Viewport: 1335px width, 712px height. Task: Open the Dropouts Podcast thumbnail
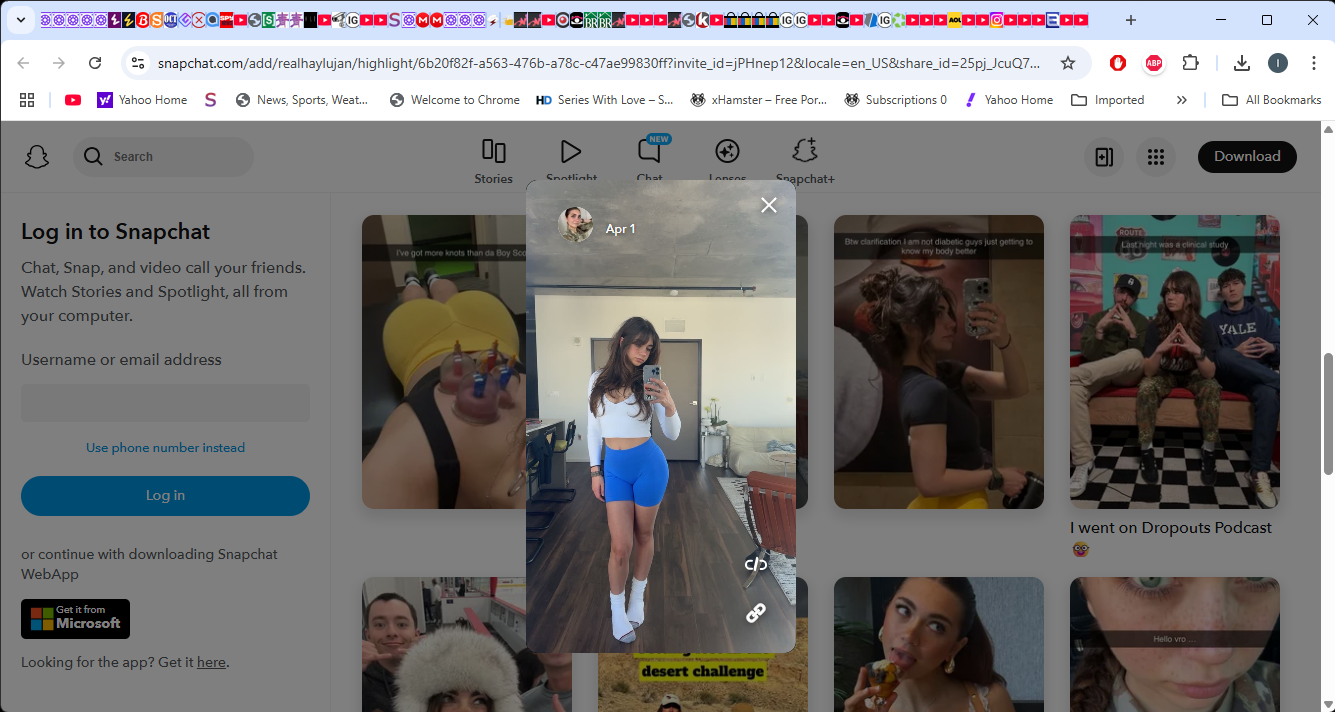[1174, 362]
